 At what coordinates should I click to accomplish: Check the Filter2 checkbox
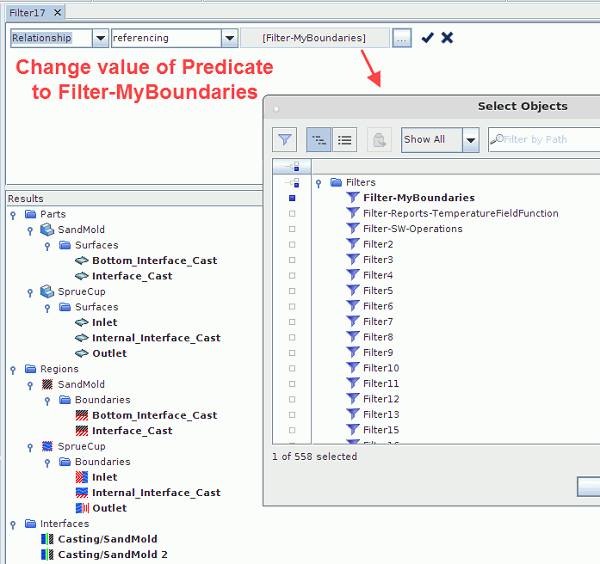click(x=292, y=244)
